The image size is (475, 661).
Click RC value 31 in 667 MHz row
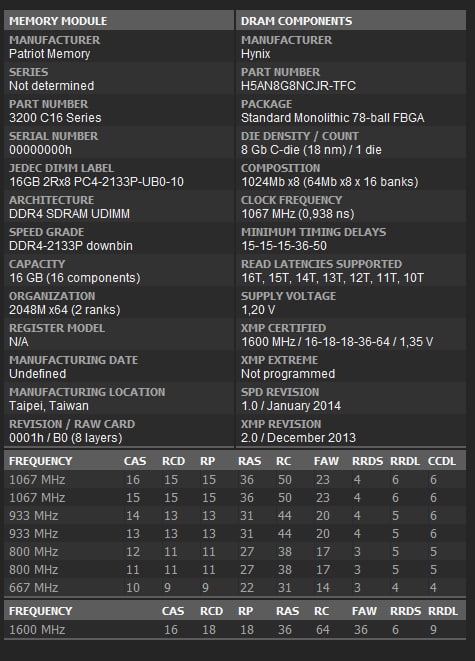(x=284, y=588)
